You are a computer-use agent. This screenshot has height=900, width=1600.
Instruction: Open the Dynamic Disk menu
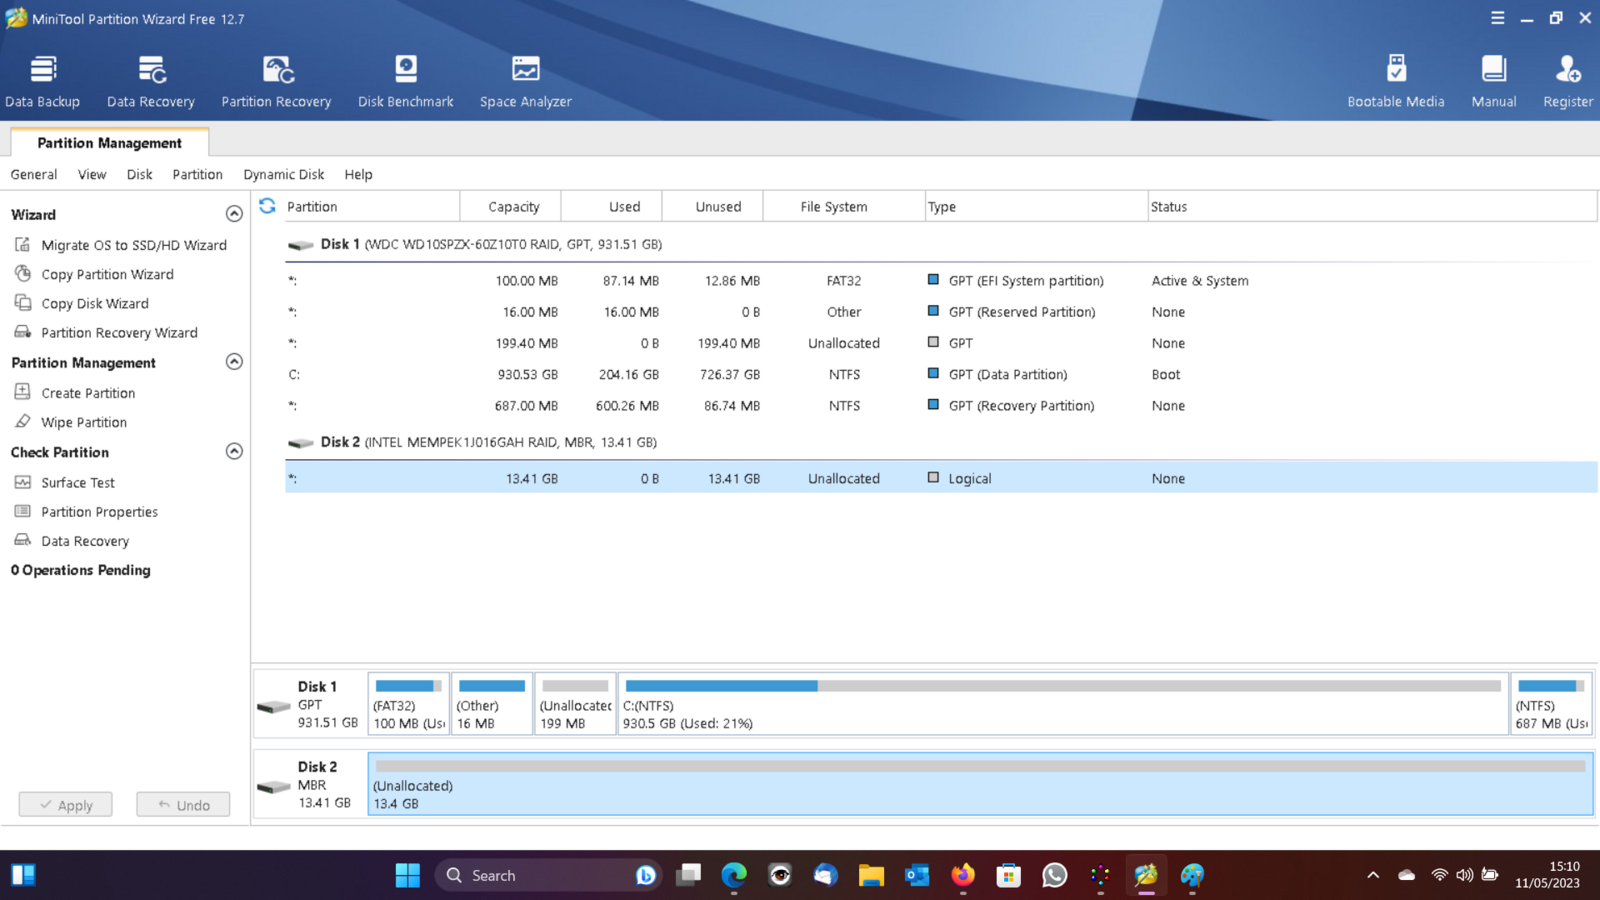(x=283, y=174)
